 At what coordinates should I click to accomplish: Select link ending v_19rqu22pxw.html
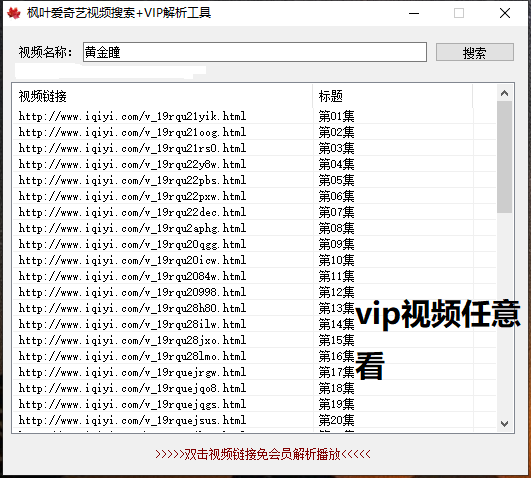[x=132, y=196]
